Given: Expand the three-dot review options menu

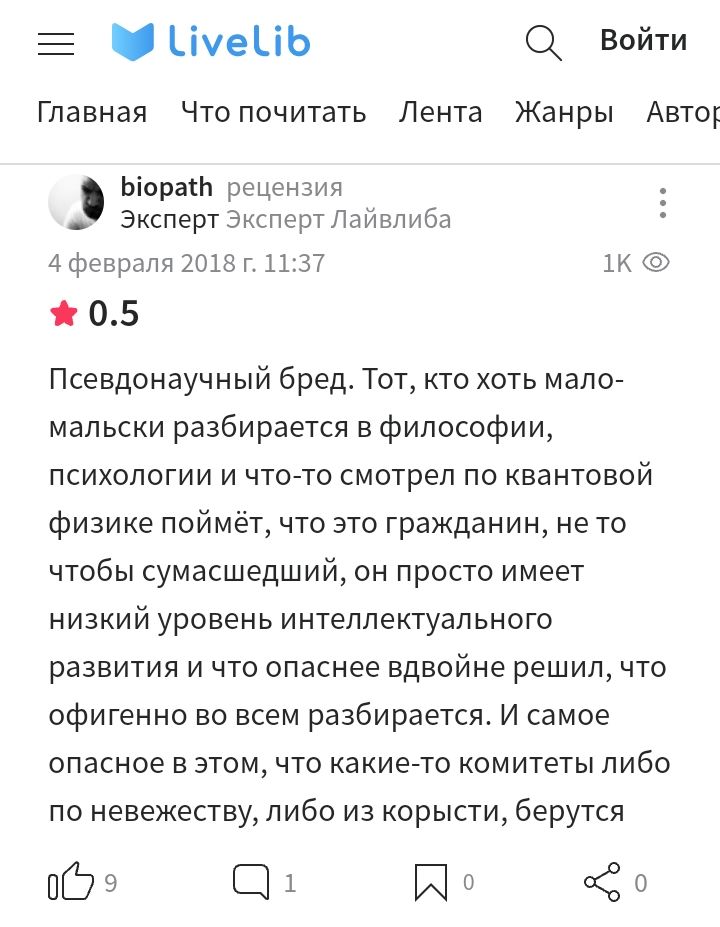Looking at the screenshot, I should click(x=662, y=202).
